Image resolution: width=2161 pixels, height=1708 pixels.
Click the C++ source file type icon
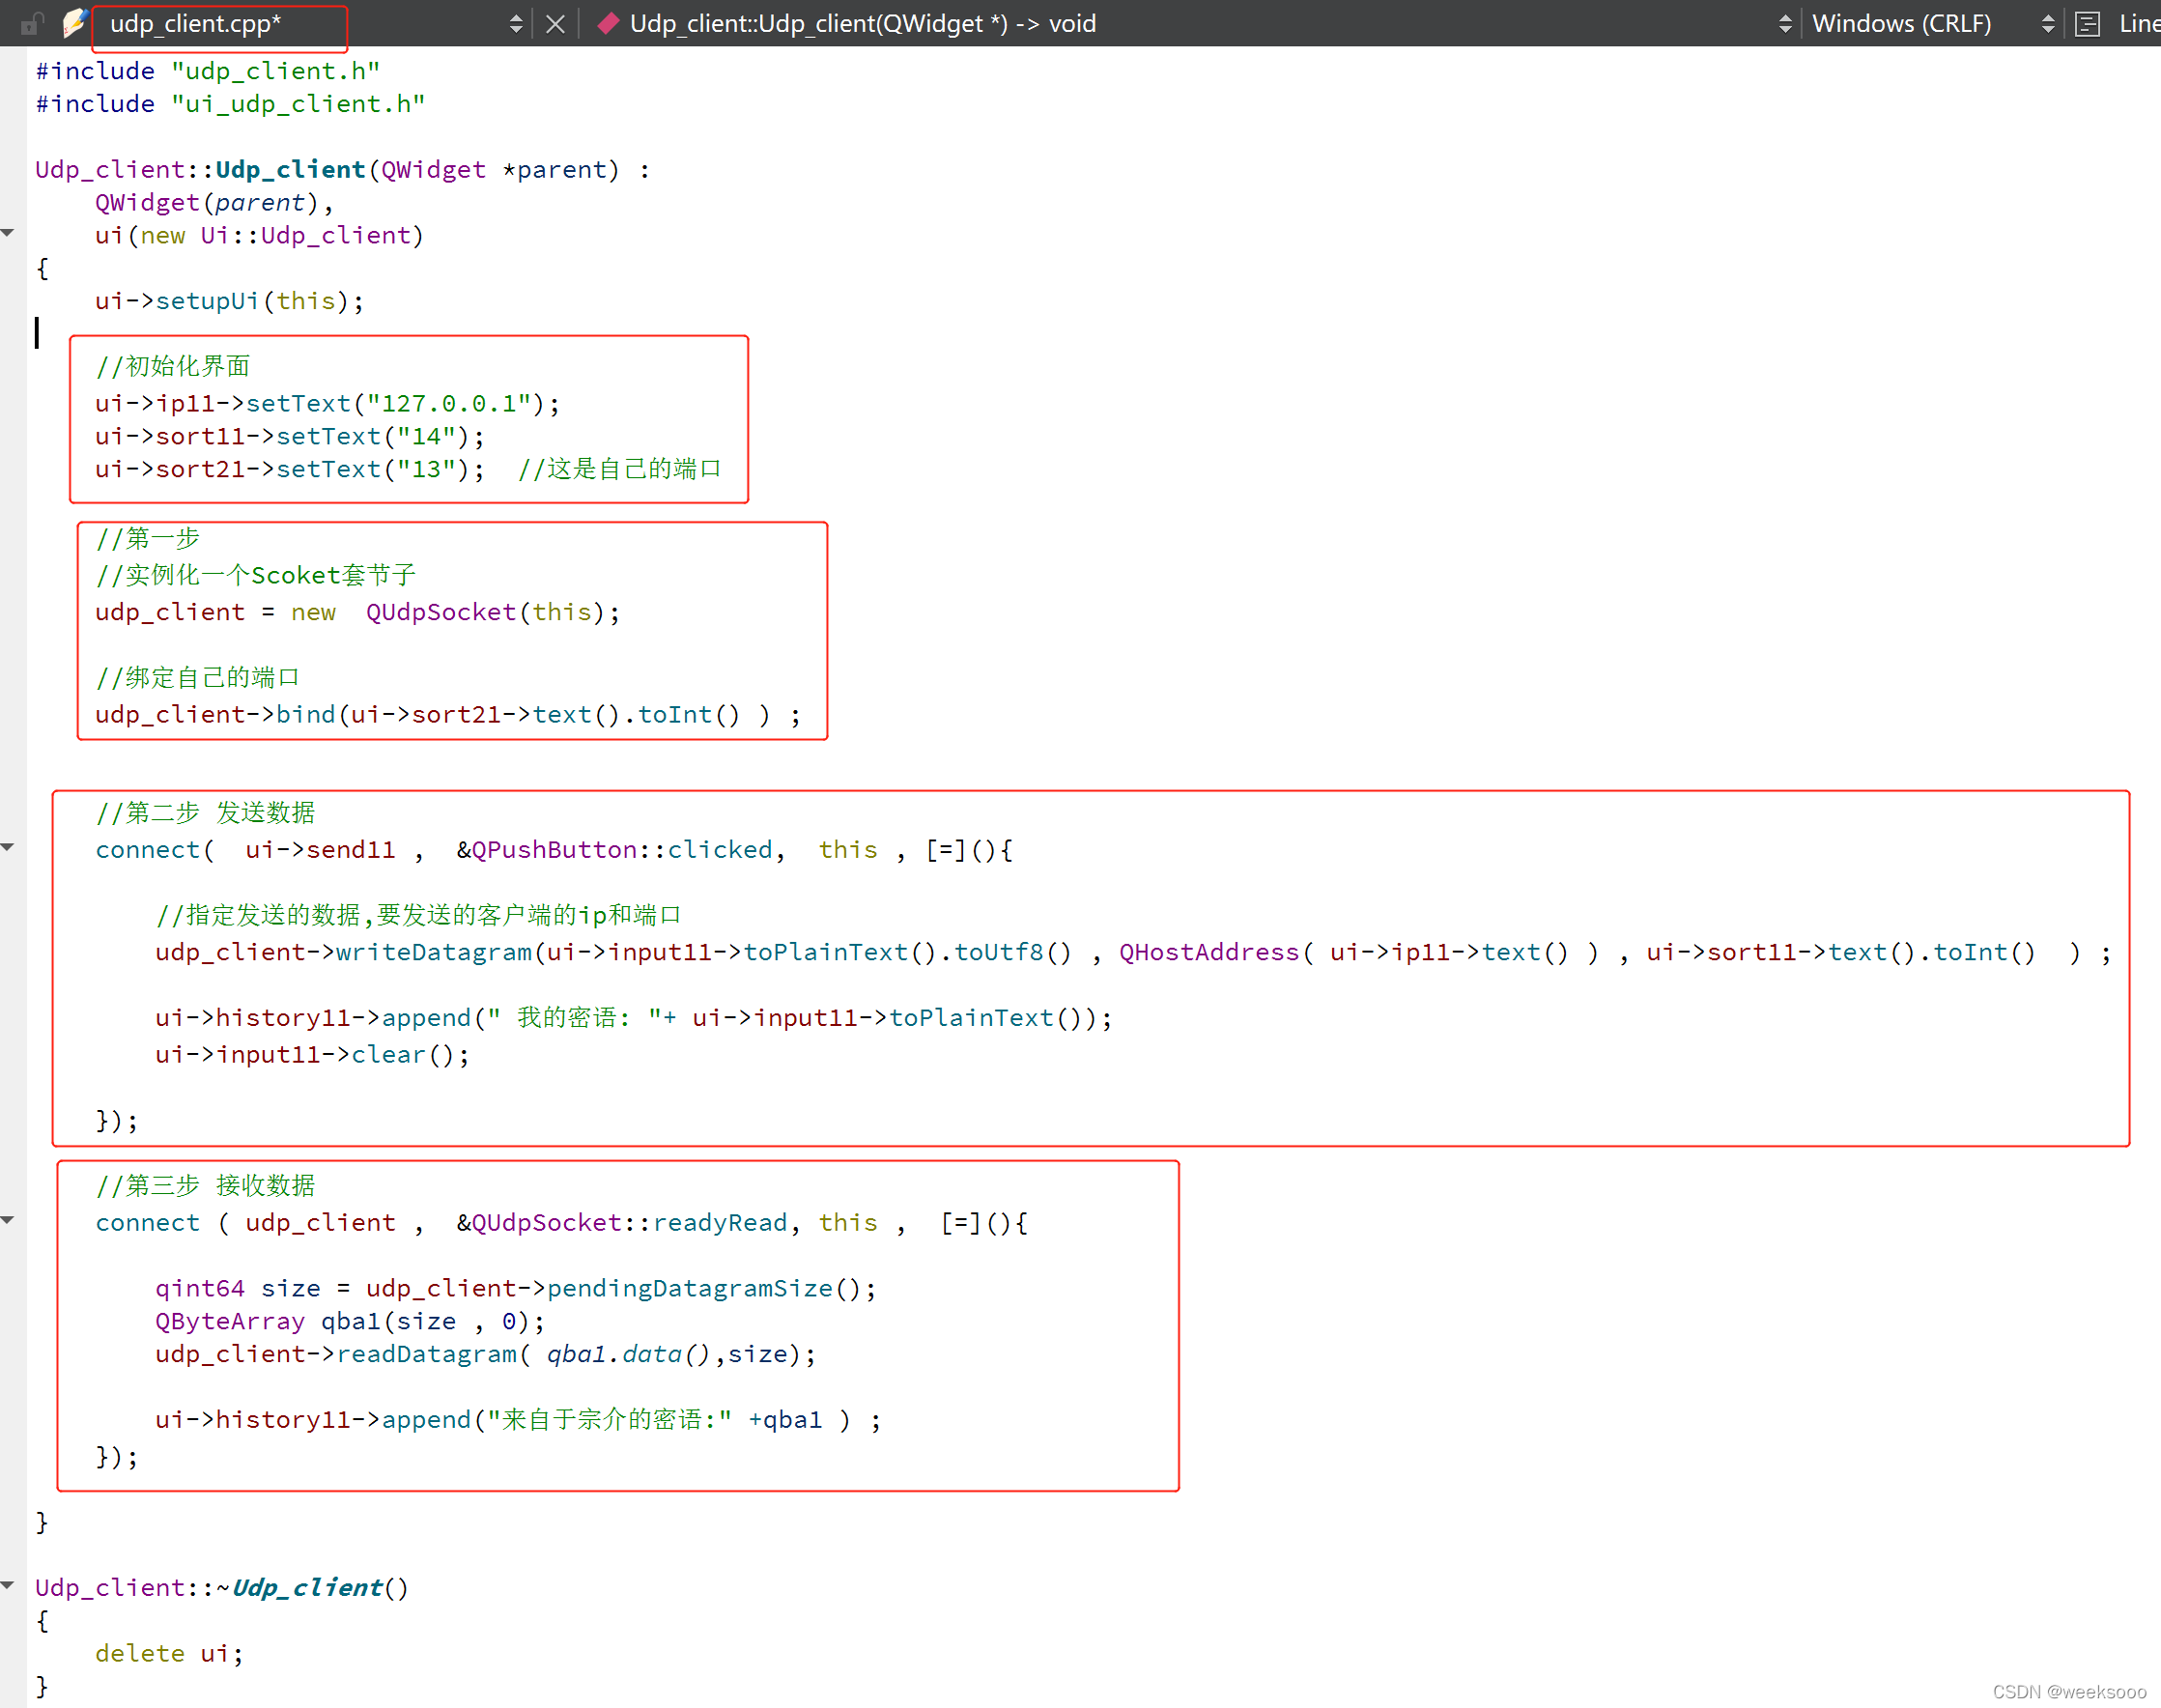click(x=74, y=23)
